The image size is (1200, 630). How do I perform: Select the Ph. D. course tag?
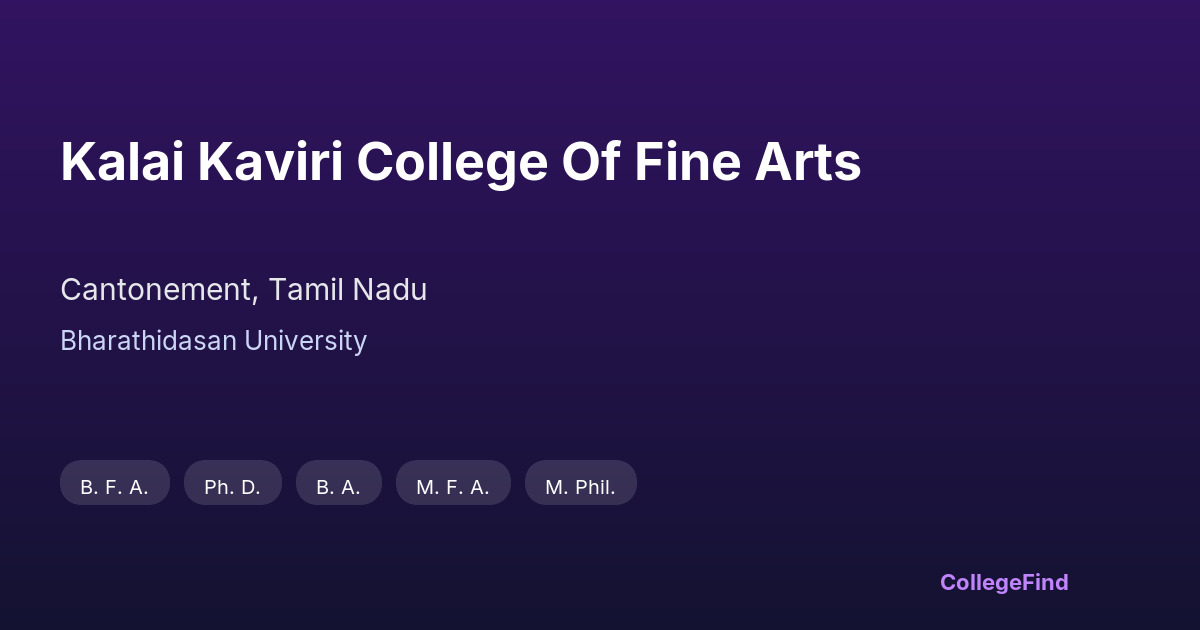(x=232, y=487)
